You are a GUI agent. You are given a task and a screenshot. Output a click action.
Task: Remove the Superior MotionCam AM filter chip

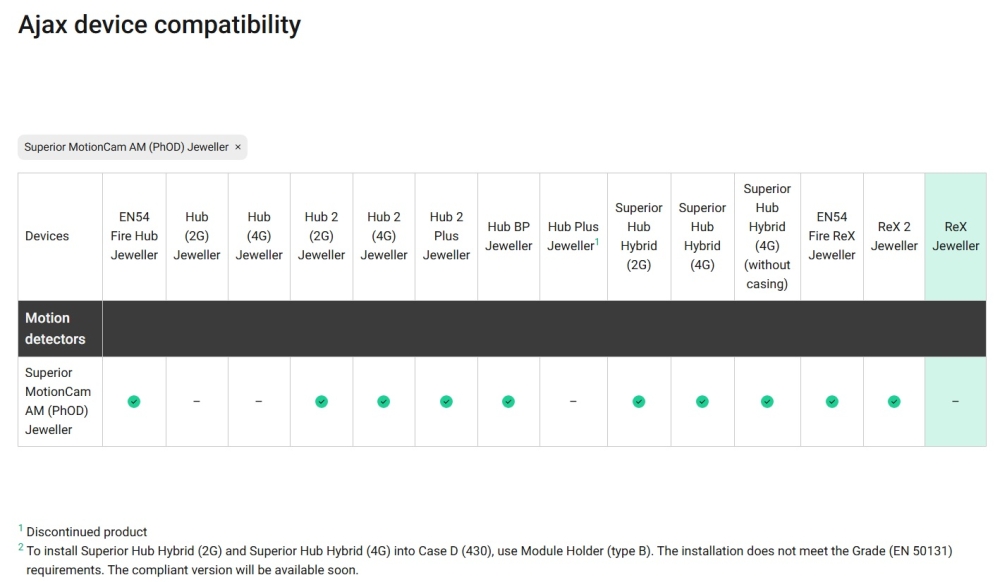[x=238, y=147]
